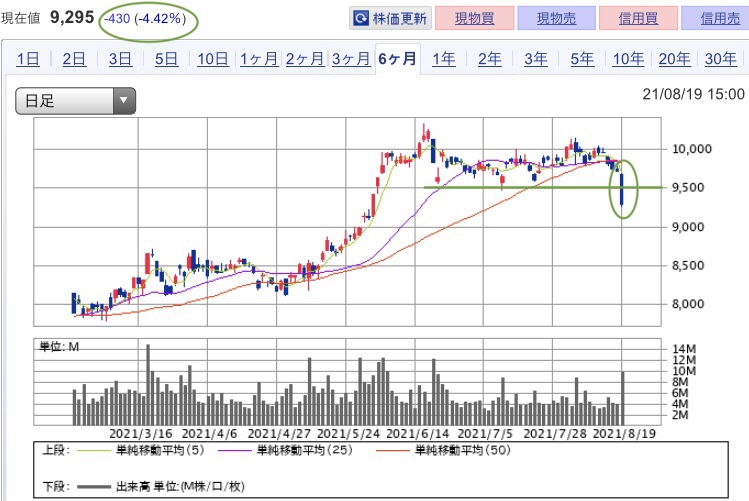Click the 10,000 price axis label

pyautogui.click(x=692, y=149)
